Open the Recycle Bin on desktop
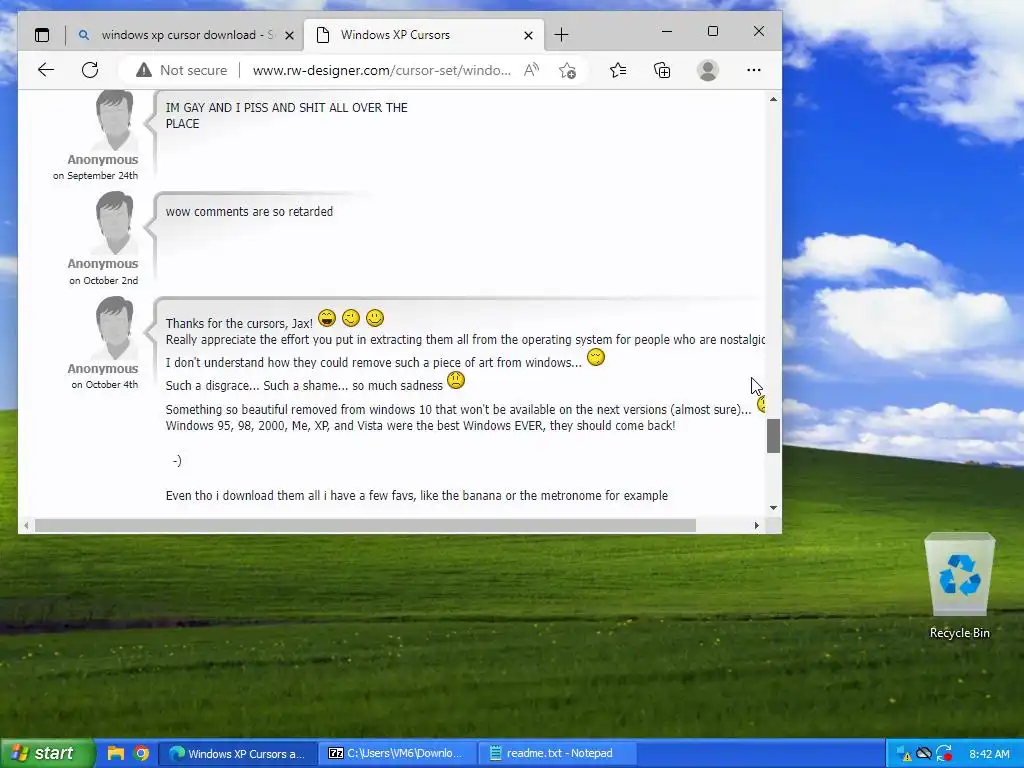Screen dimensions: 1024x768 pos(959,586)
